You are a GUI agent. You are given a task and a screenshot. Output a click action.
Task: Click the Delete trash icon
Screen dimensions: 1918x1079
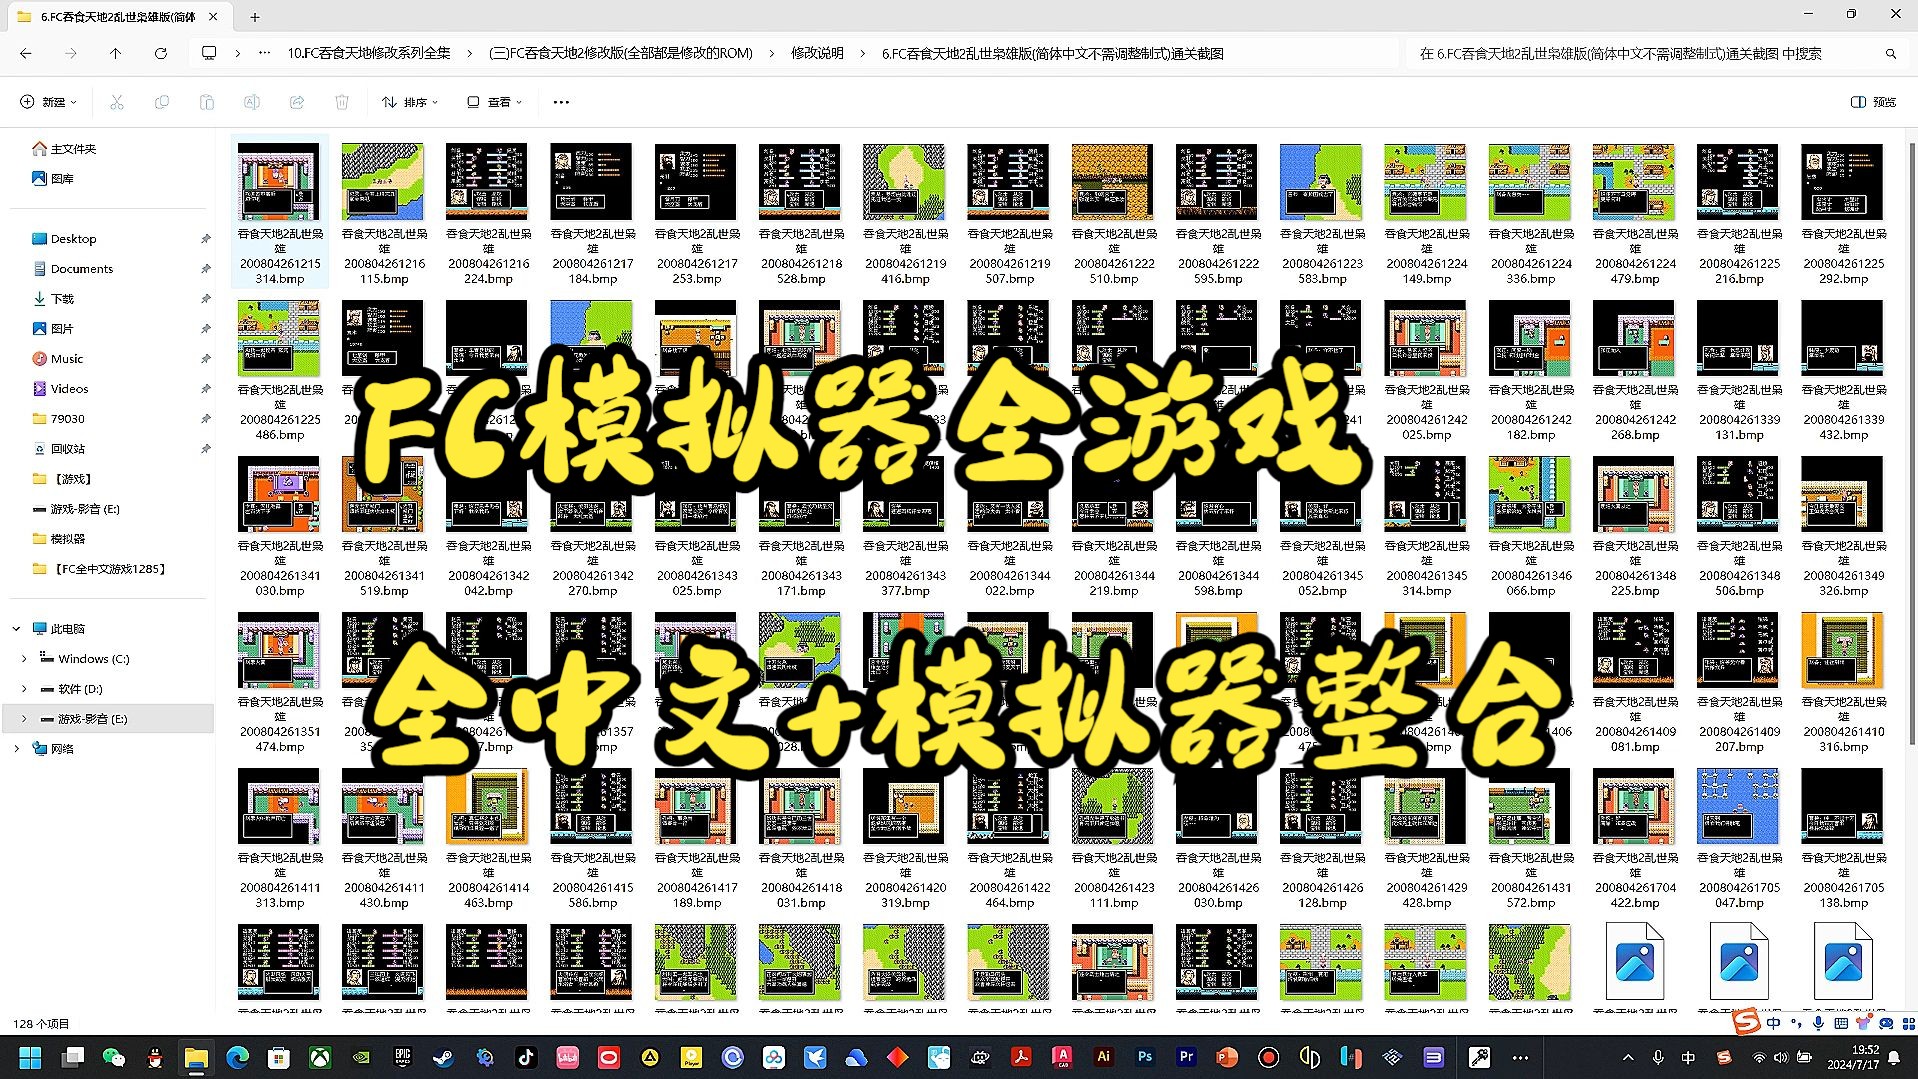342,102
